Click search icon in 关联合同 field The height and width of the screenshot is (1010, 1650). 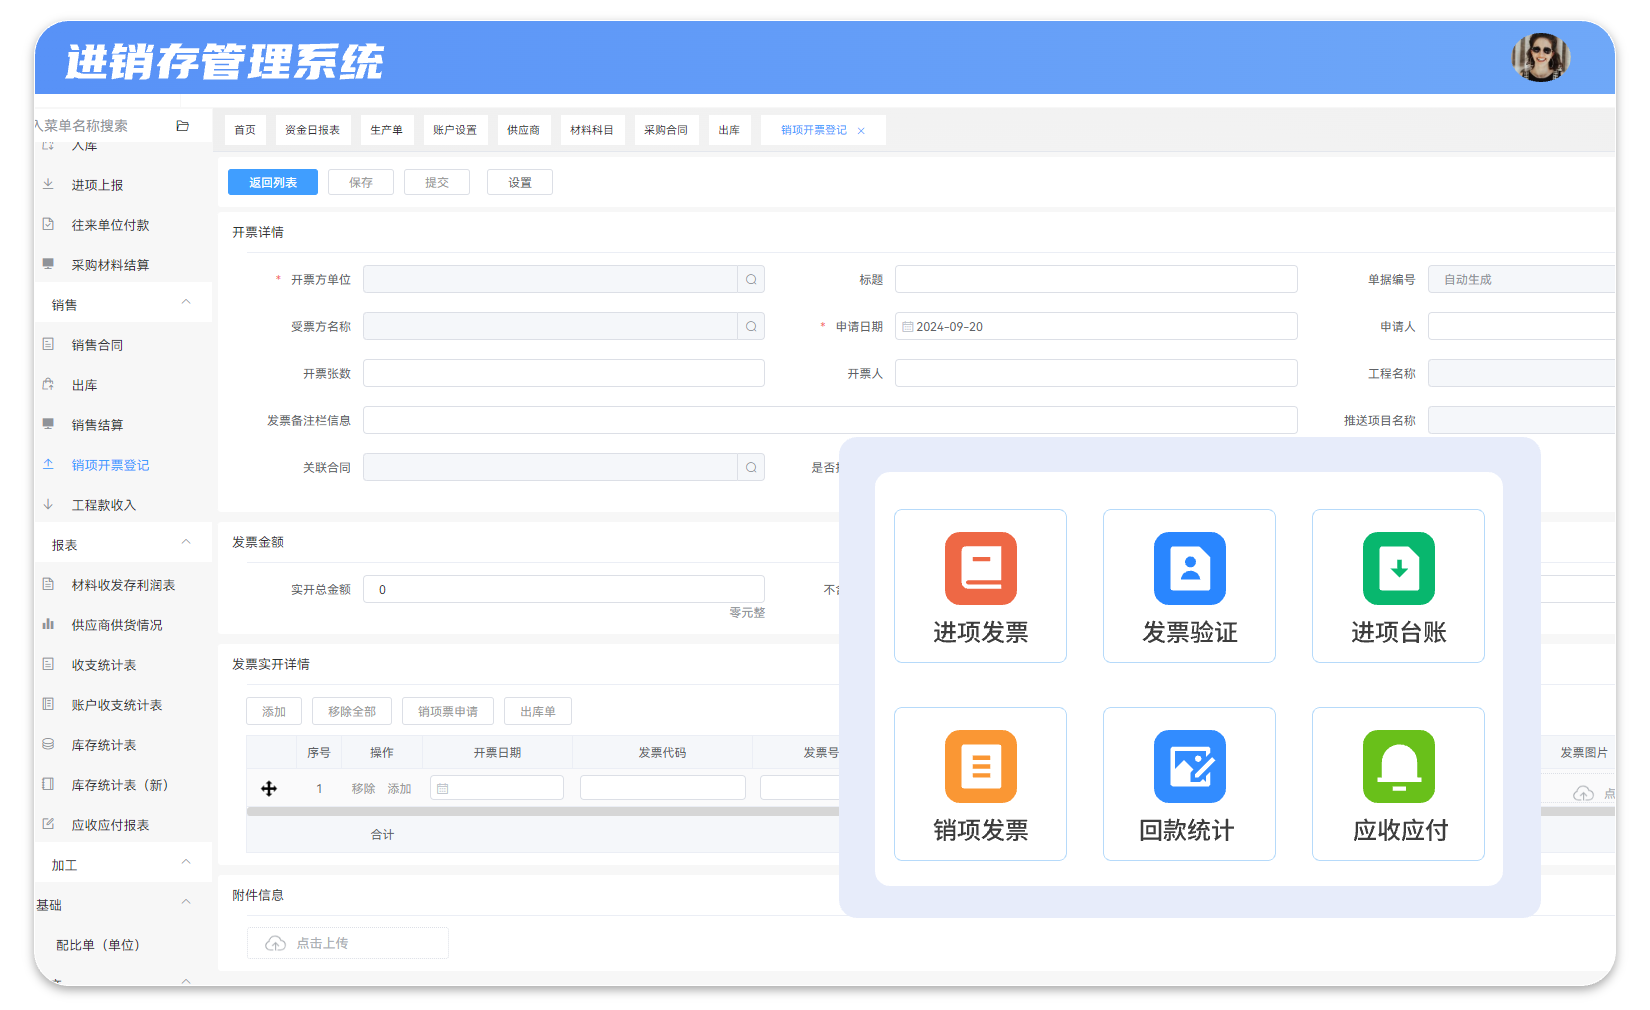pyautogui.click(x=751, y=468)
